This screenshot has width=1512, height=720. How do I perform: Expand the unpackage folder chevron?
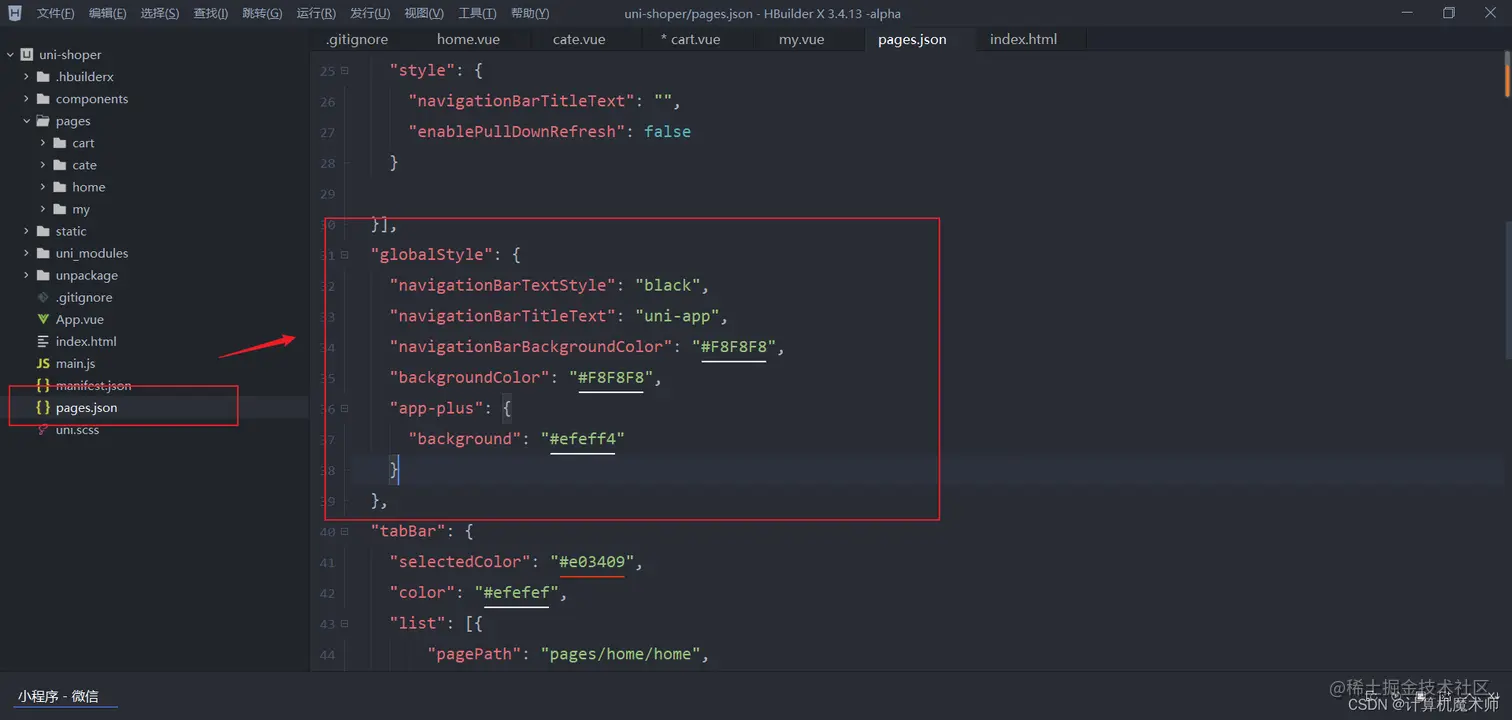[26, 275]
